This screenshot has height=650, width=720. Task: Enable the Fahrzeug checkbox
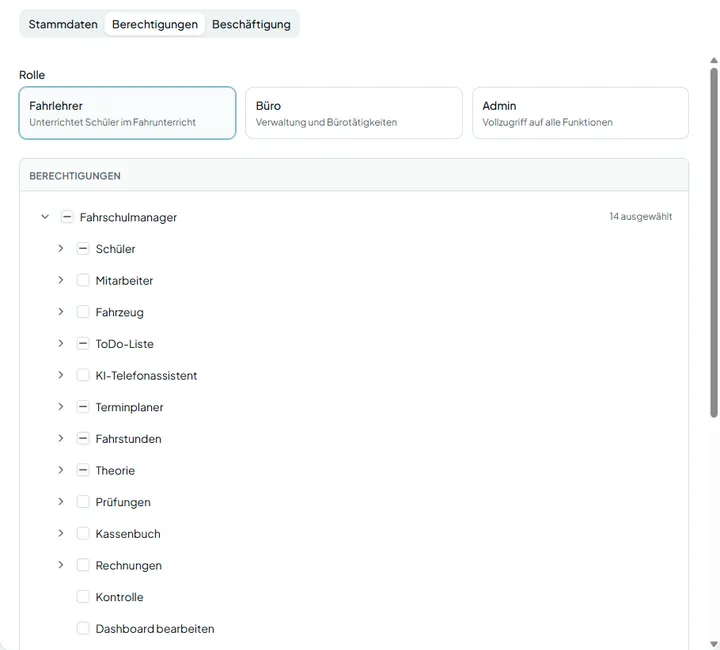[x=83, y=312]
